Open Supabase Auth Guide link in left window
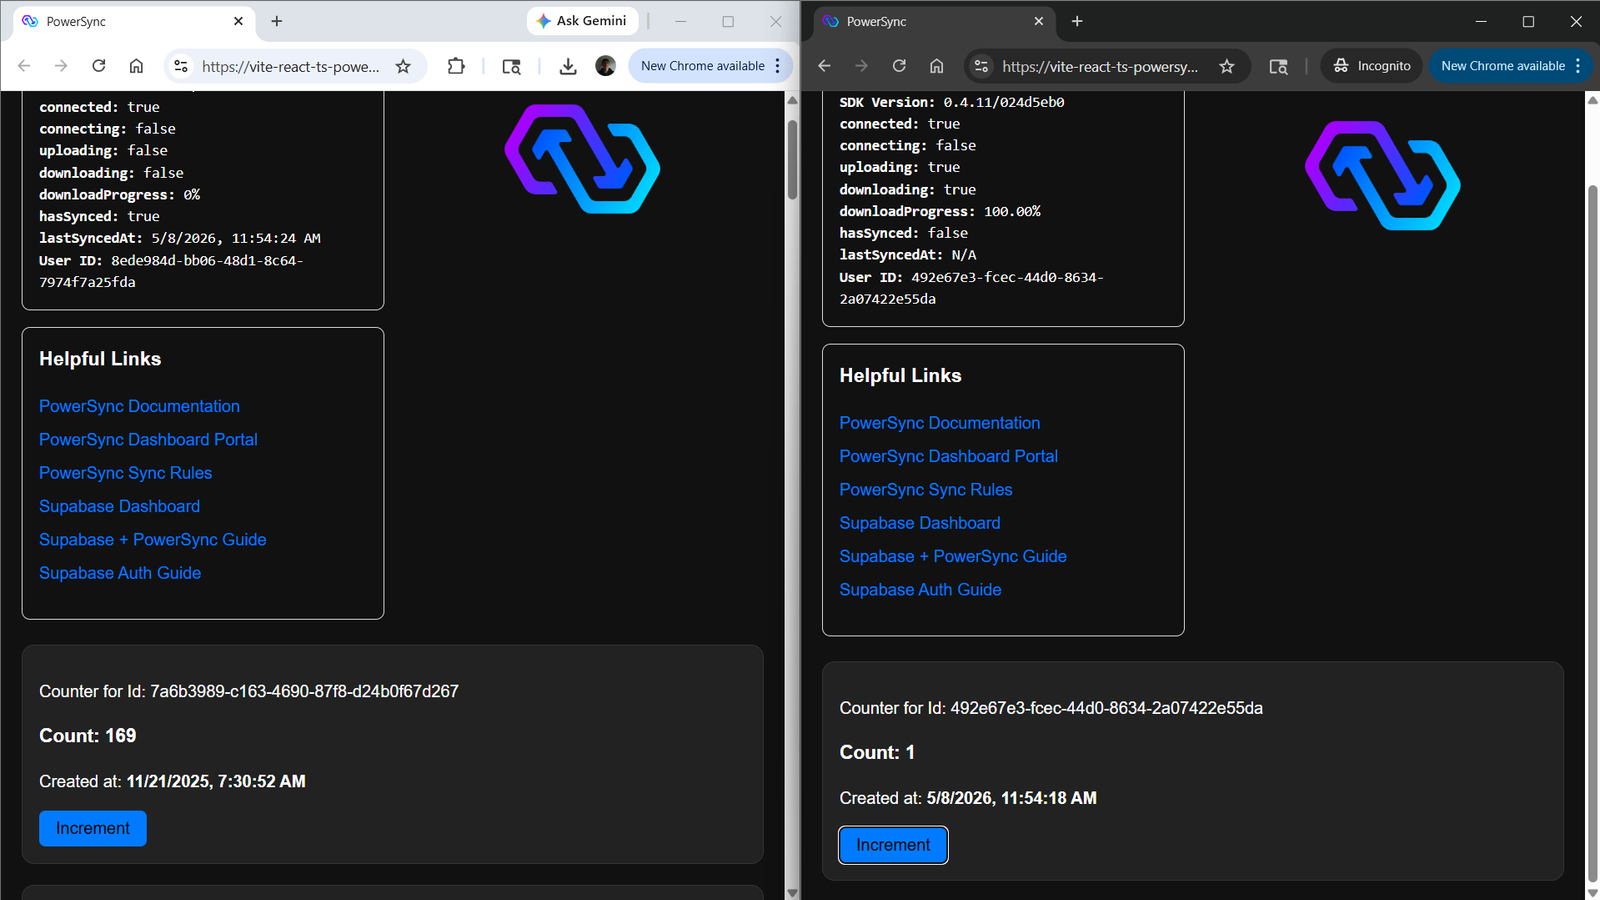The width and height of the screenshot is (1600, 900). pyautogui.click(x=120, y=573)
